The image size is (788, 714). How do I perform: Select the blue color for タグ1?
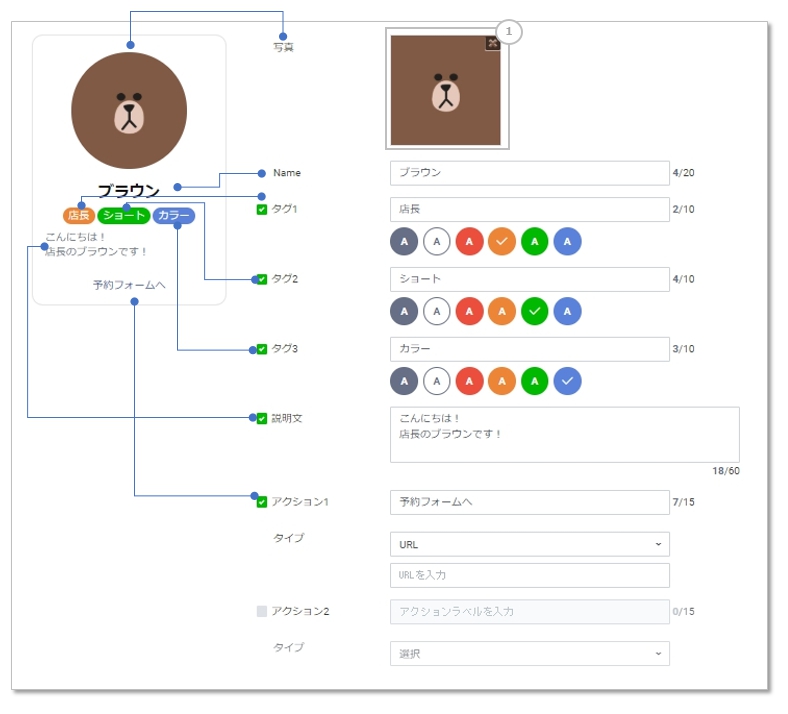click(567, 241)
